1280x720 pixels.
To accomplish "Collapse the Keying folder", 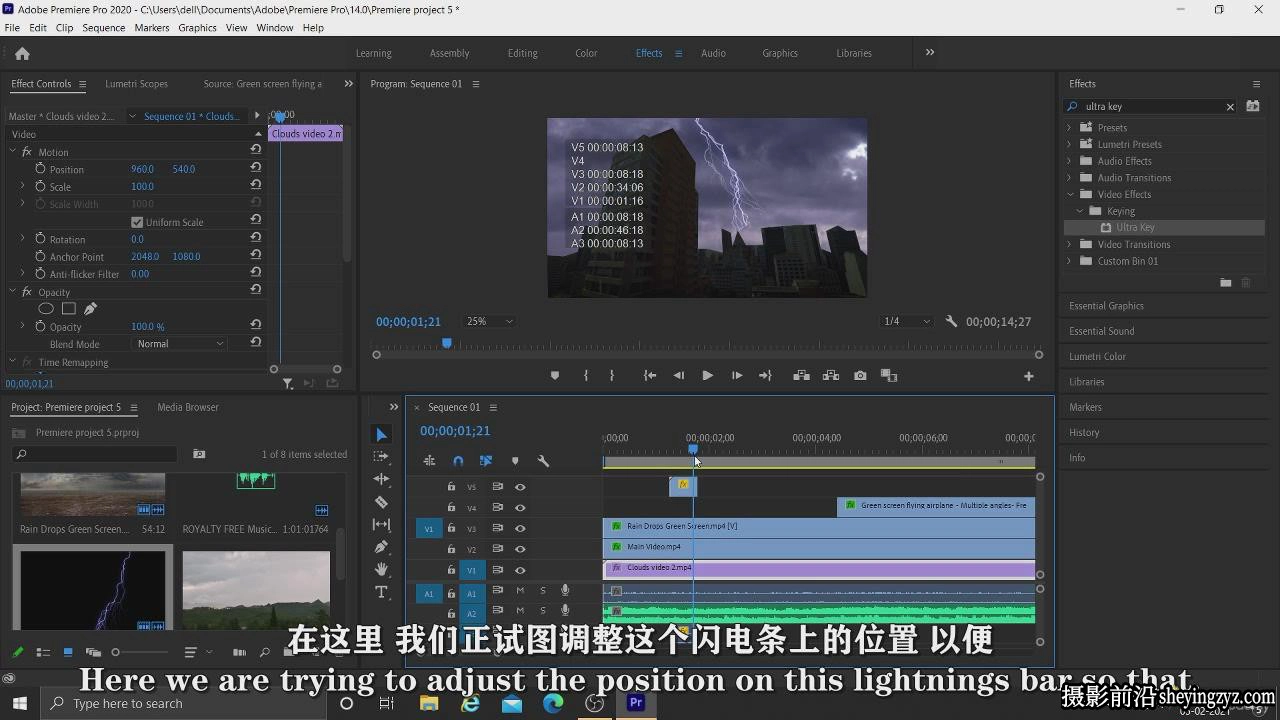I will (x=1080, y=211).
